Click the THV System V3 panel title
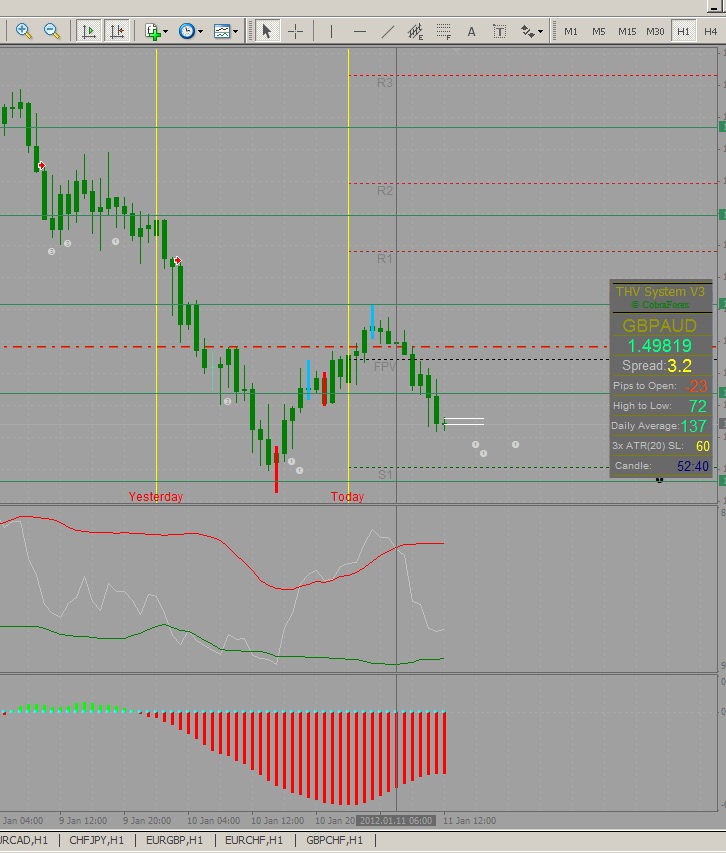The width and height of the screenshot is (726, 853). tap(660, 292)
